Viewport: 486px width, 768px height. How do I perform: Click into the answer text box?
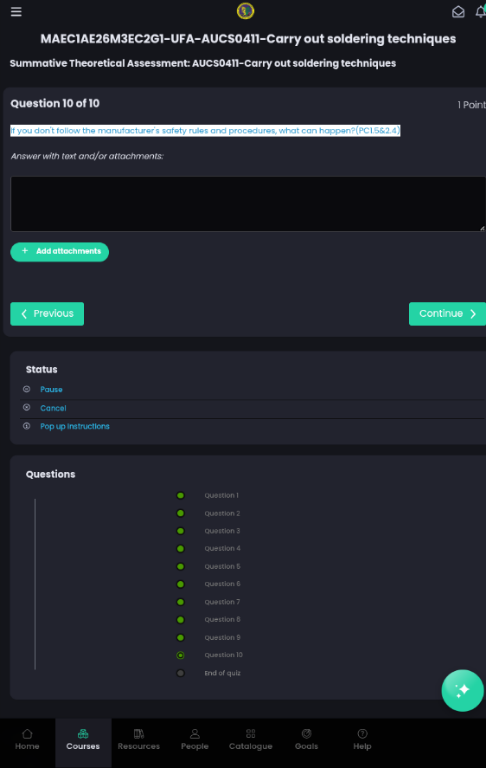[x=248, y=204]
